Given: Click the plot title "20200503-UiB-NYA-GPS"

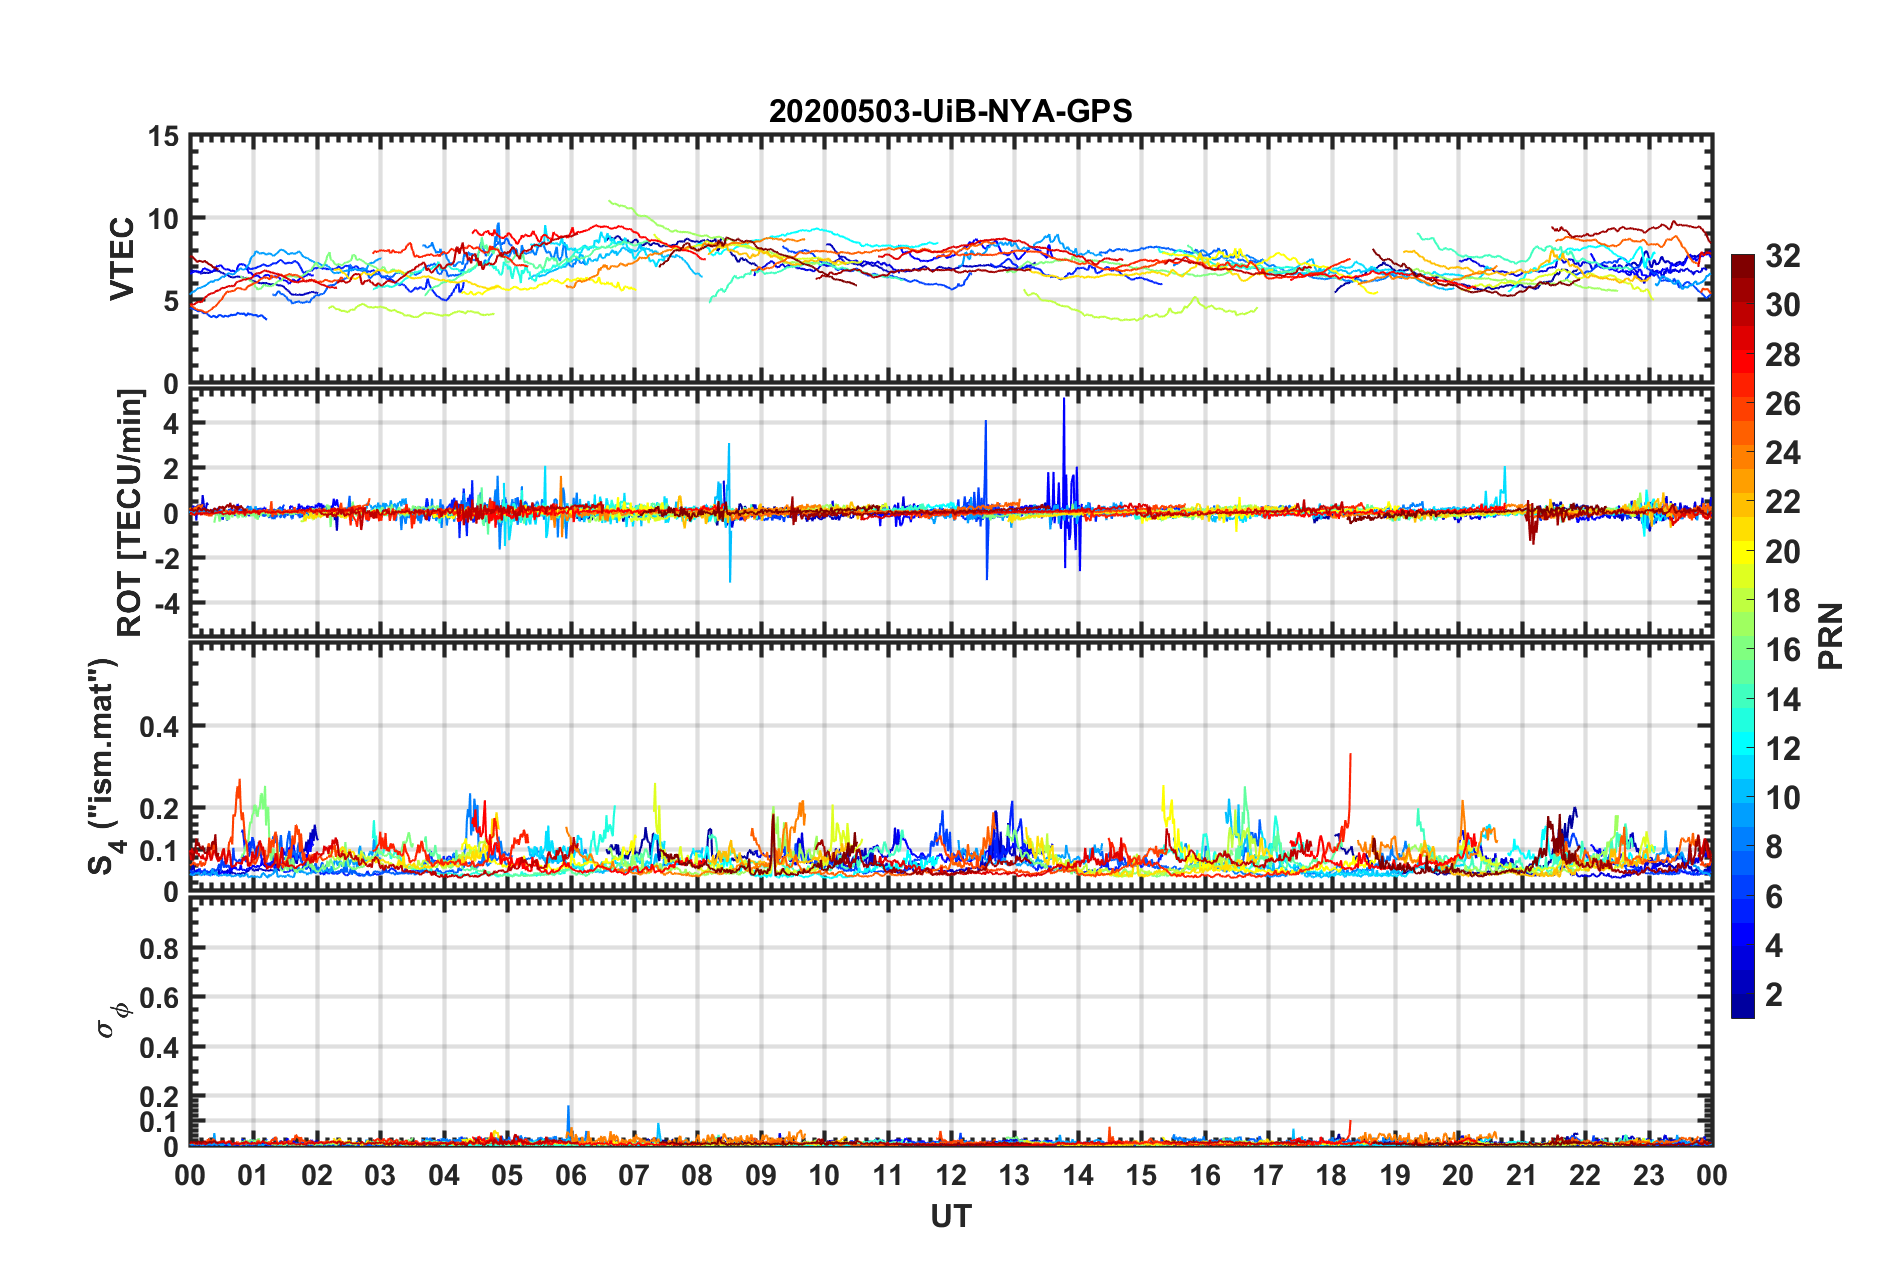Looking at the screenshot, I should coord(950,111).
